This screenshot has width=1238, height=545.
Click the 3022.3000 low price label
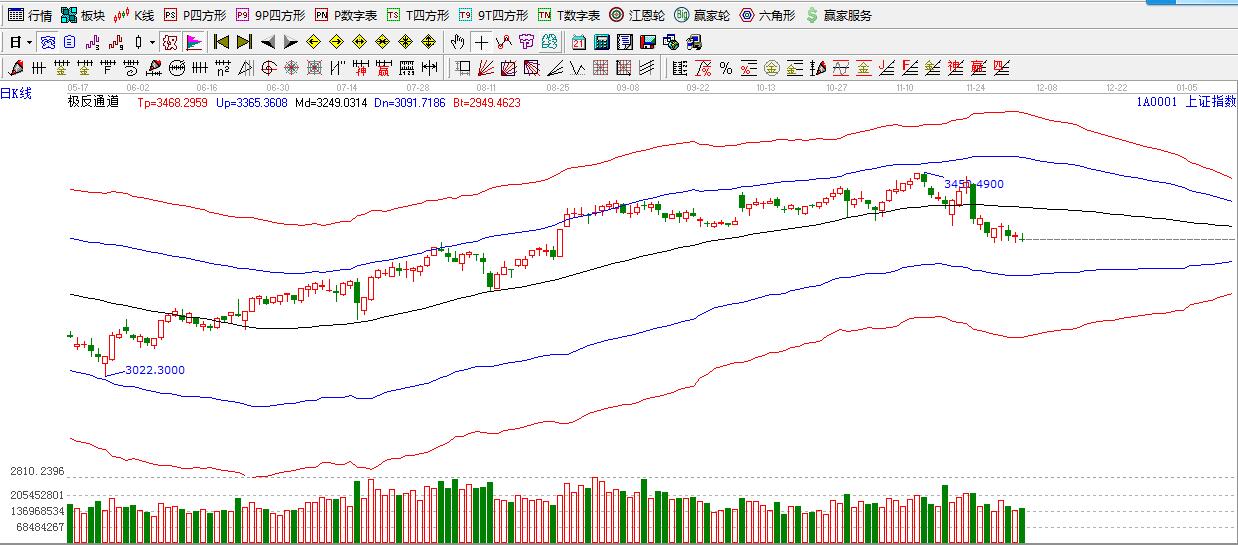[154, 370]
